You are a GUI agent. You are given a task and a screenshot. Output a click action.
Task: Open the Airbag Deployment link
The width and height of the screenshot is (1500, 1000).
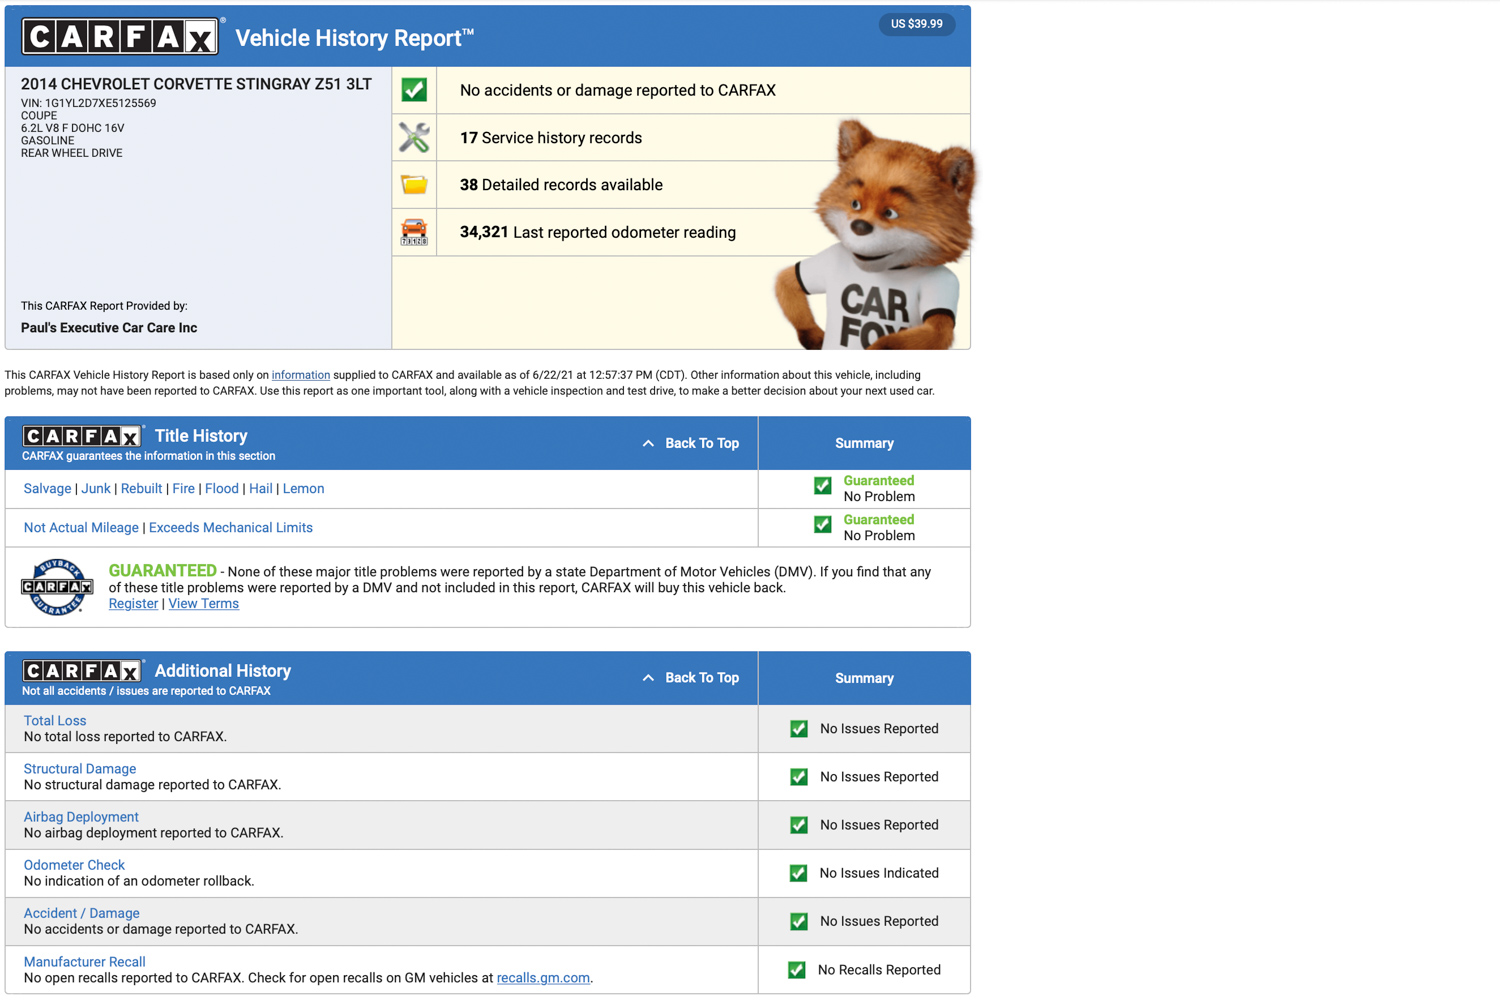(x=81, y=817)
